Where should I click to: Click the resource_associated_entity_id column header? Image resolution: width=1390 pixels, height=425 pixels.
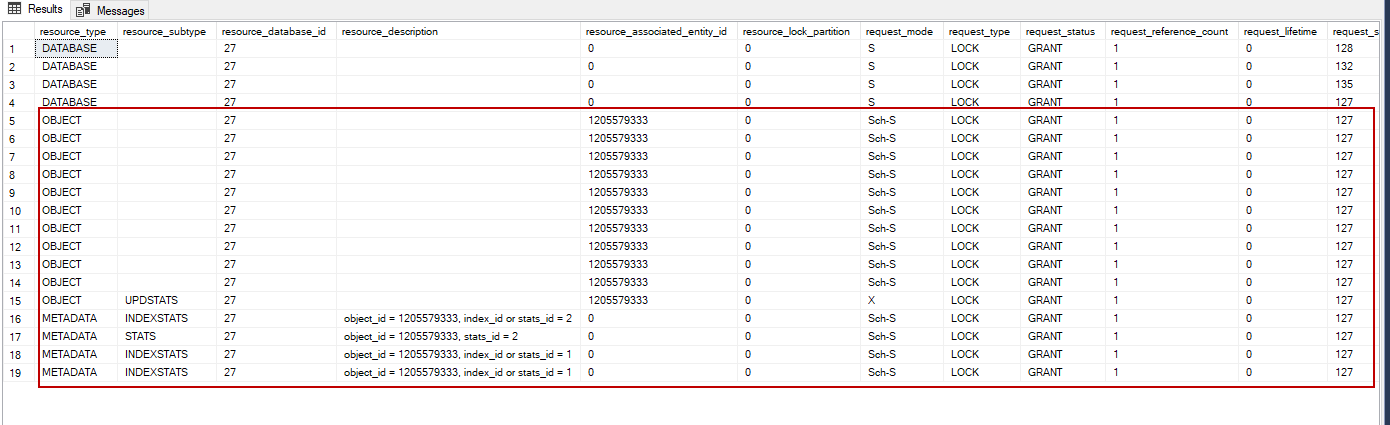pos(657,32)
